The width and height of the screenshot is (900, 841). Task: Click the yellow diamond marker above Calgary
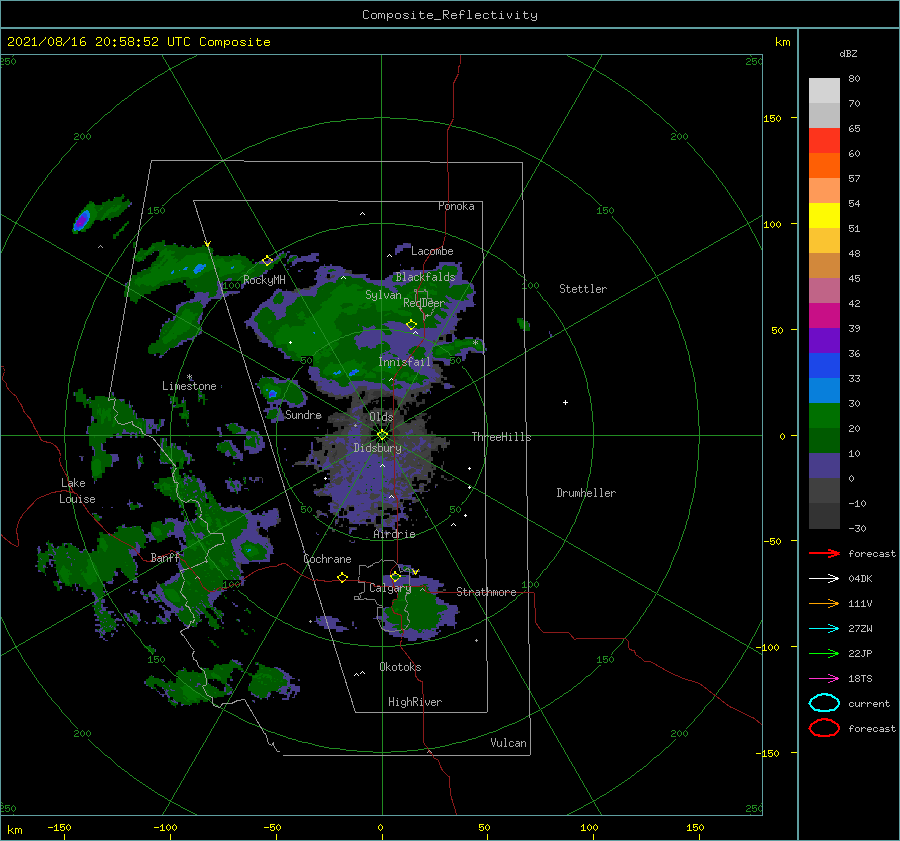pyautogui.click(x=395, y=576)
